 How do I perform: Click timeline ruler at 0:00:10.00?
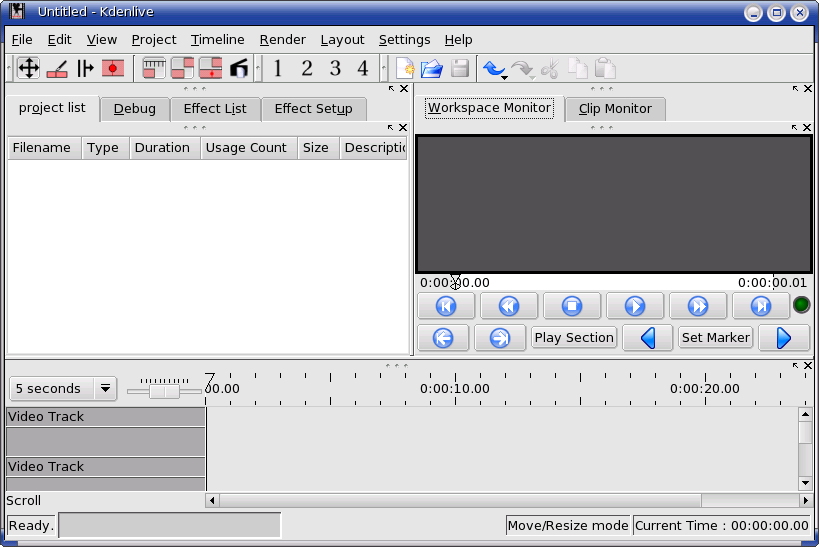(x=455, y=389)
